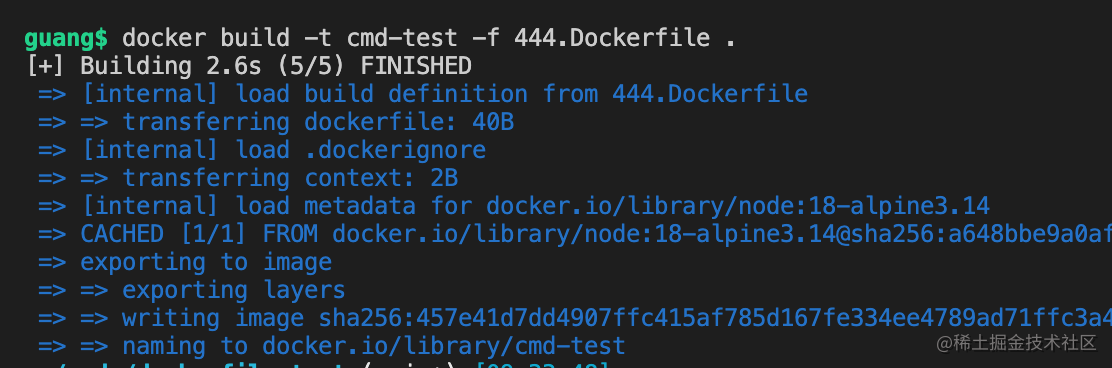The width and height of the screenshot is (1112, 368).
Task: Click the watermark at bottom right
Action: pos(1016,343)
